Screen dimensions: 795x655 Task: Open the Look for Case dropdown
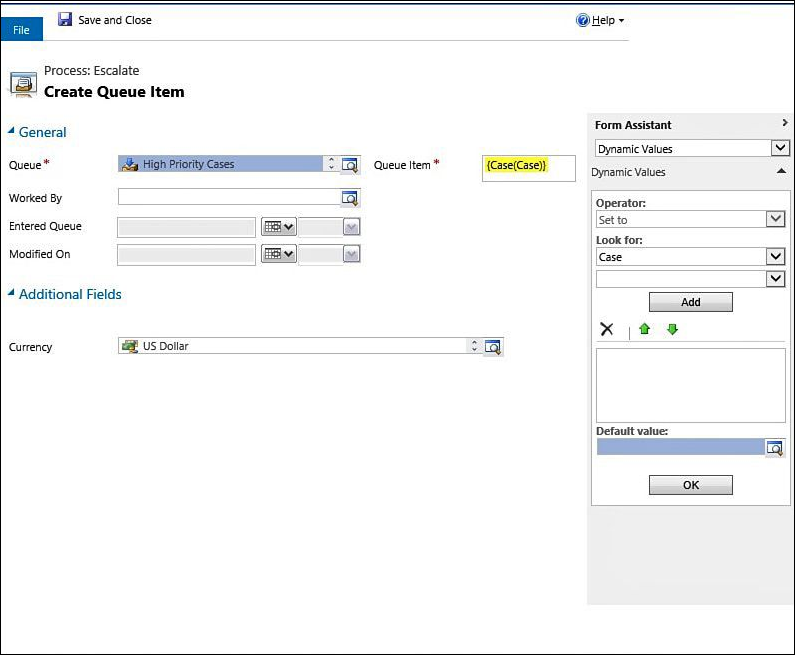pyautogui.click(x=775, y=257)
